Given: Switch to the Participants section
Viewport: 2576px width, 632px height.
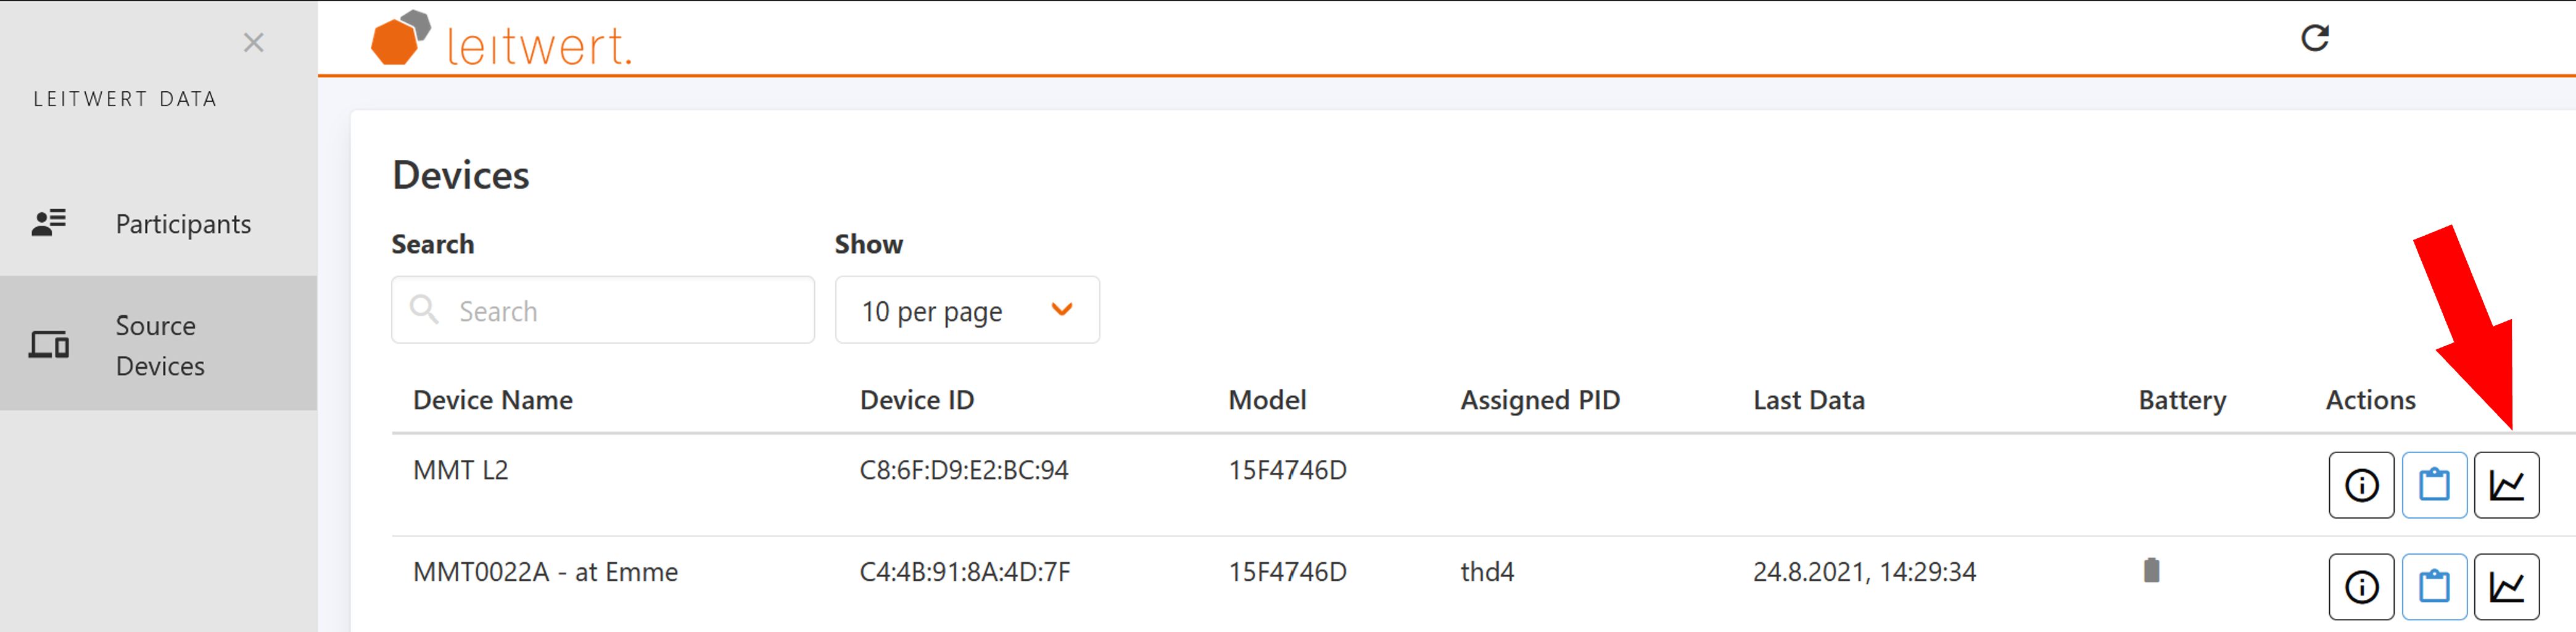Looking at the screenshot, I should (183, 223).
